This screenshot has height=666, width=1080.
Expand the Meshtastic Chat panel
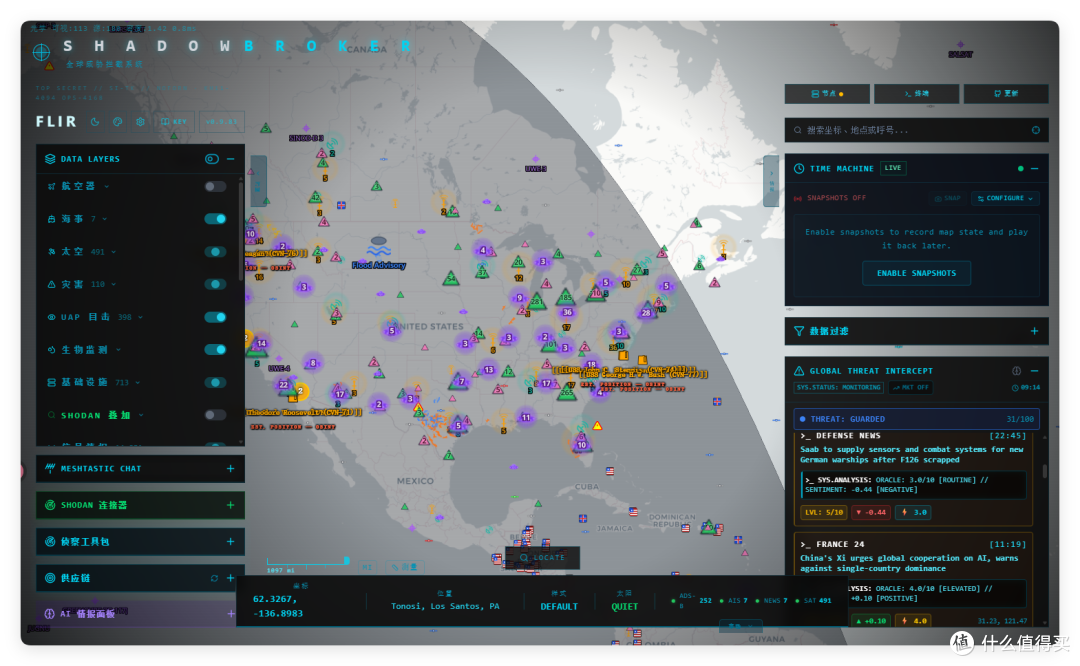pyautogui.click(x=231, y=469)
